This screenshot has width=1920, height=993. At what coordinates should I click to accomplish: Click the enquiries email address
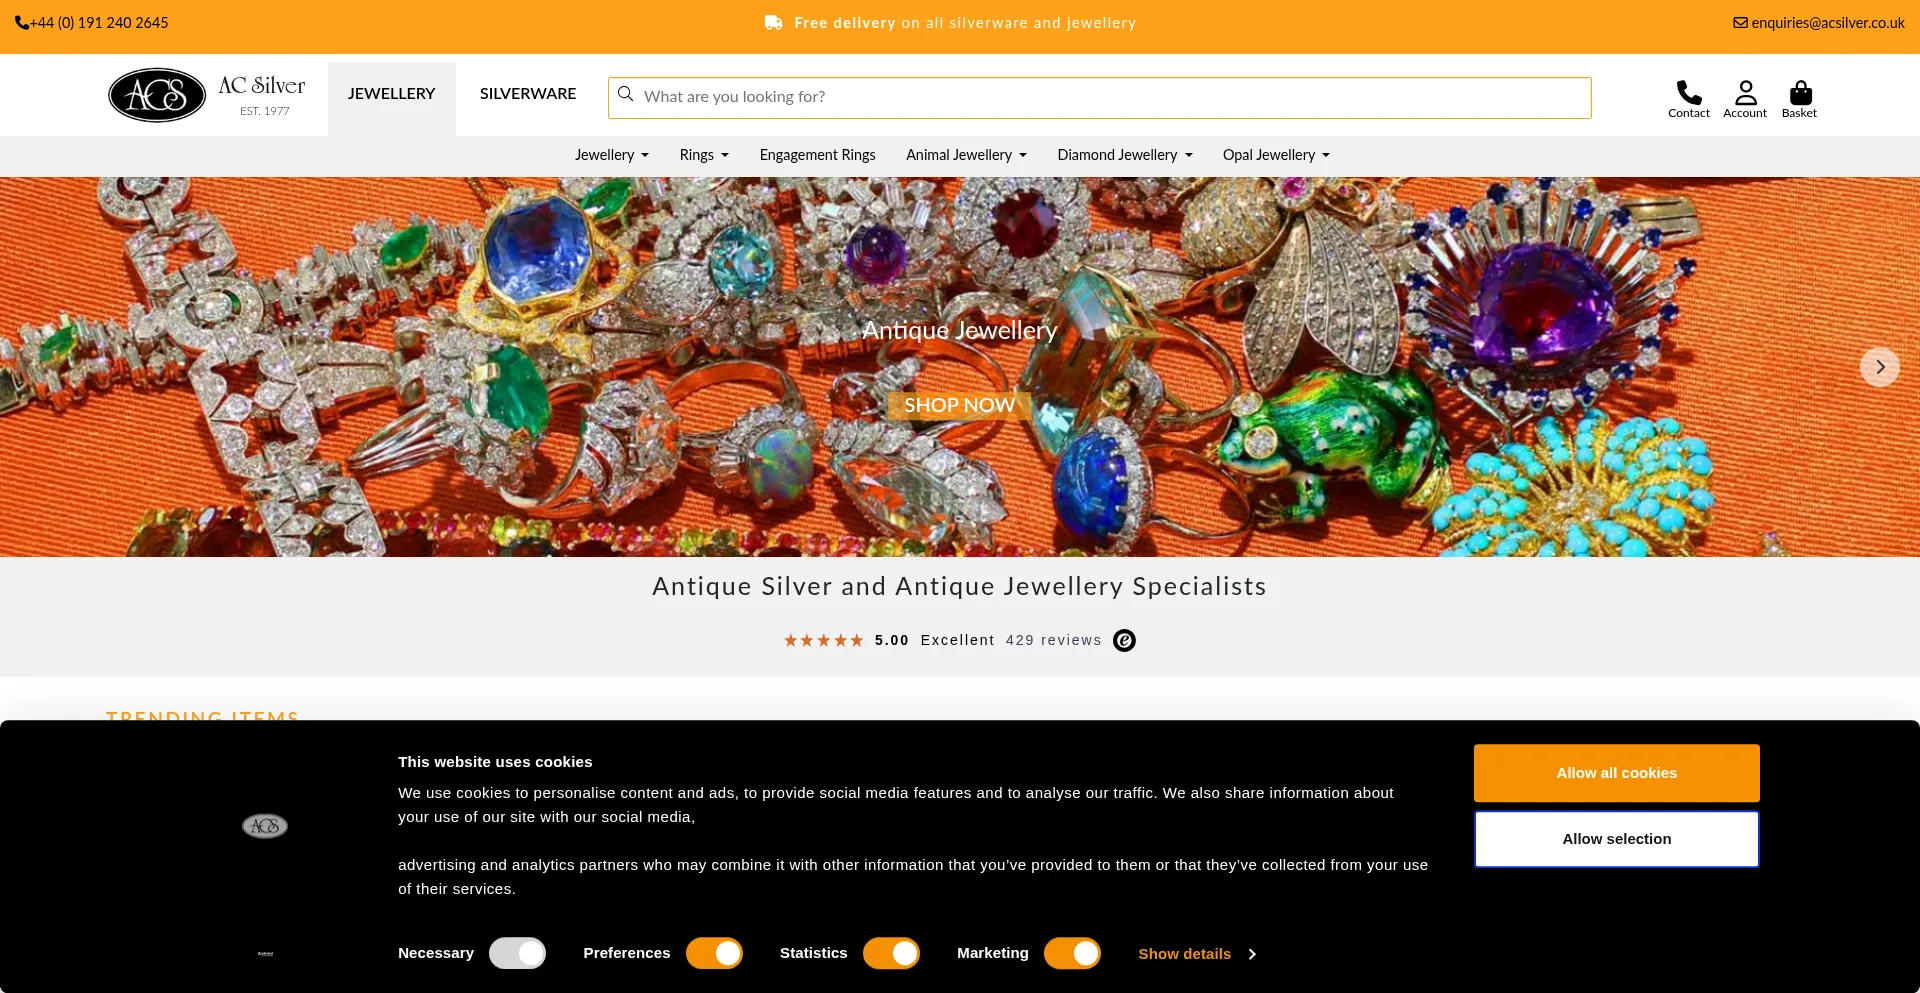pos(1819,23)
